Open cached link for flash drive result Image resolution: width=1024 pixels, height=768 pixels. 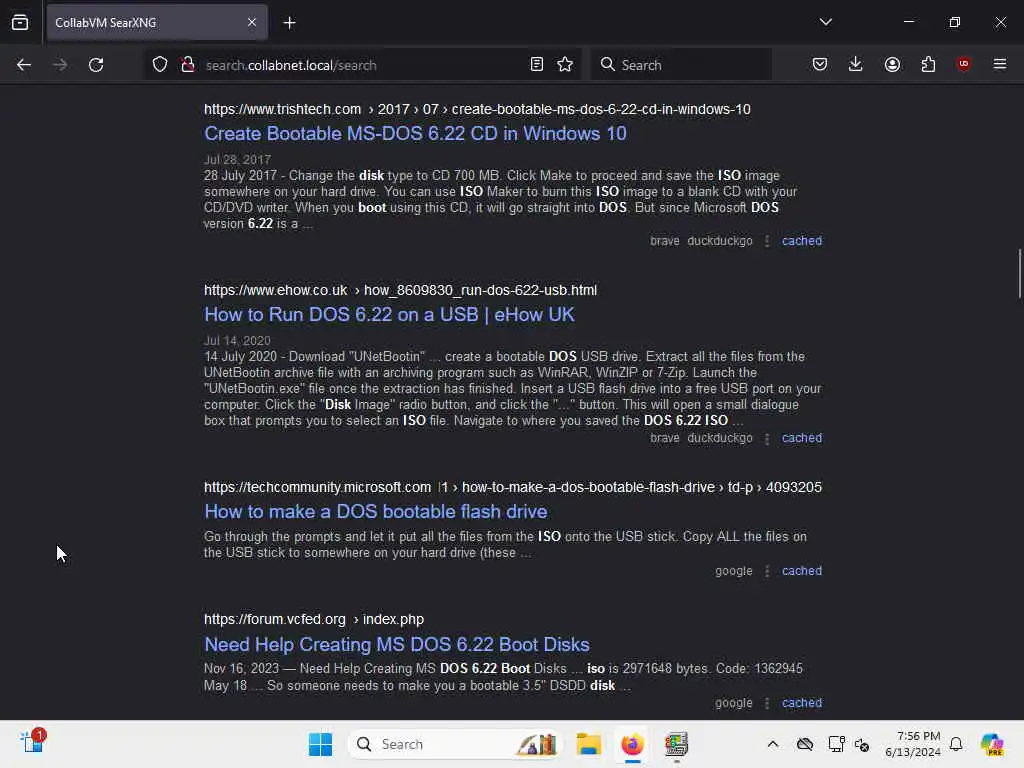tap(802, 571)
